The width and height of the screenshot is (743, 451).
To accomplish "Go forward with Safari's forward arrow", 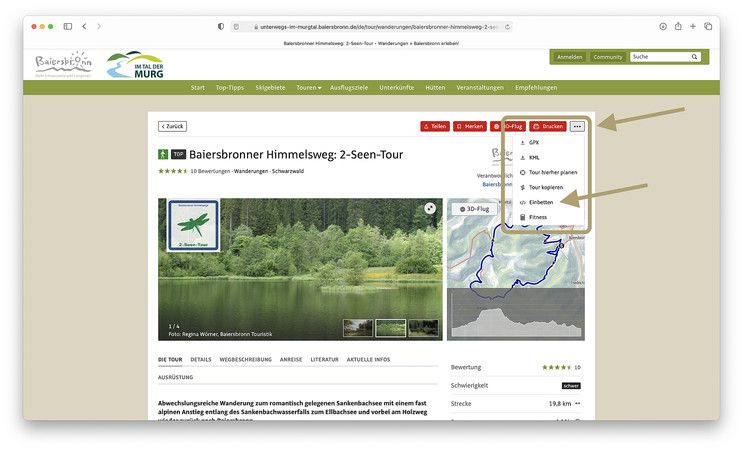I will [99, 27].
